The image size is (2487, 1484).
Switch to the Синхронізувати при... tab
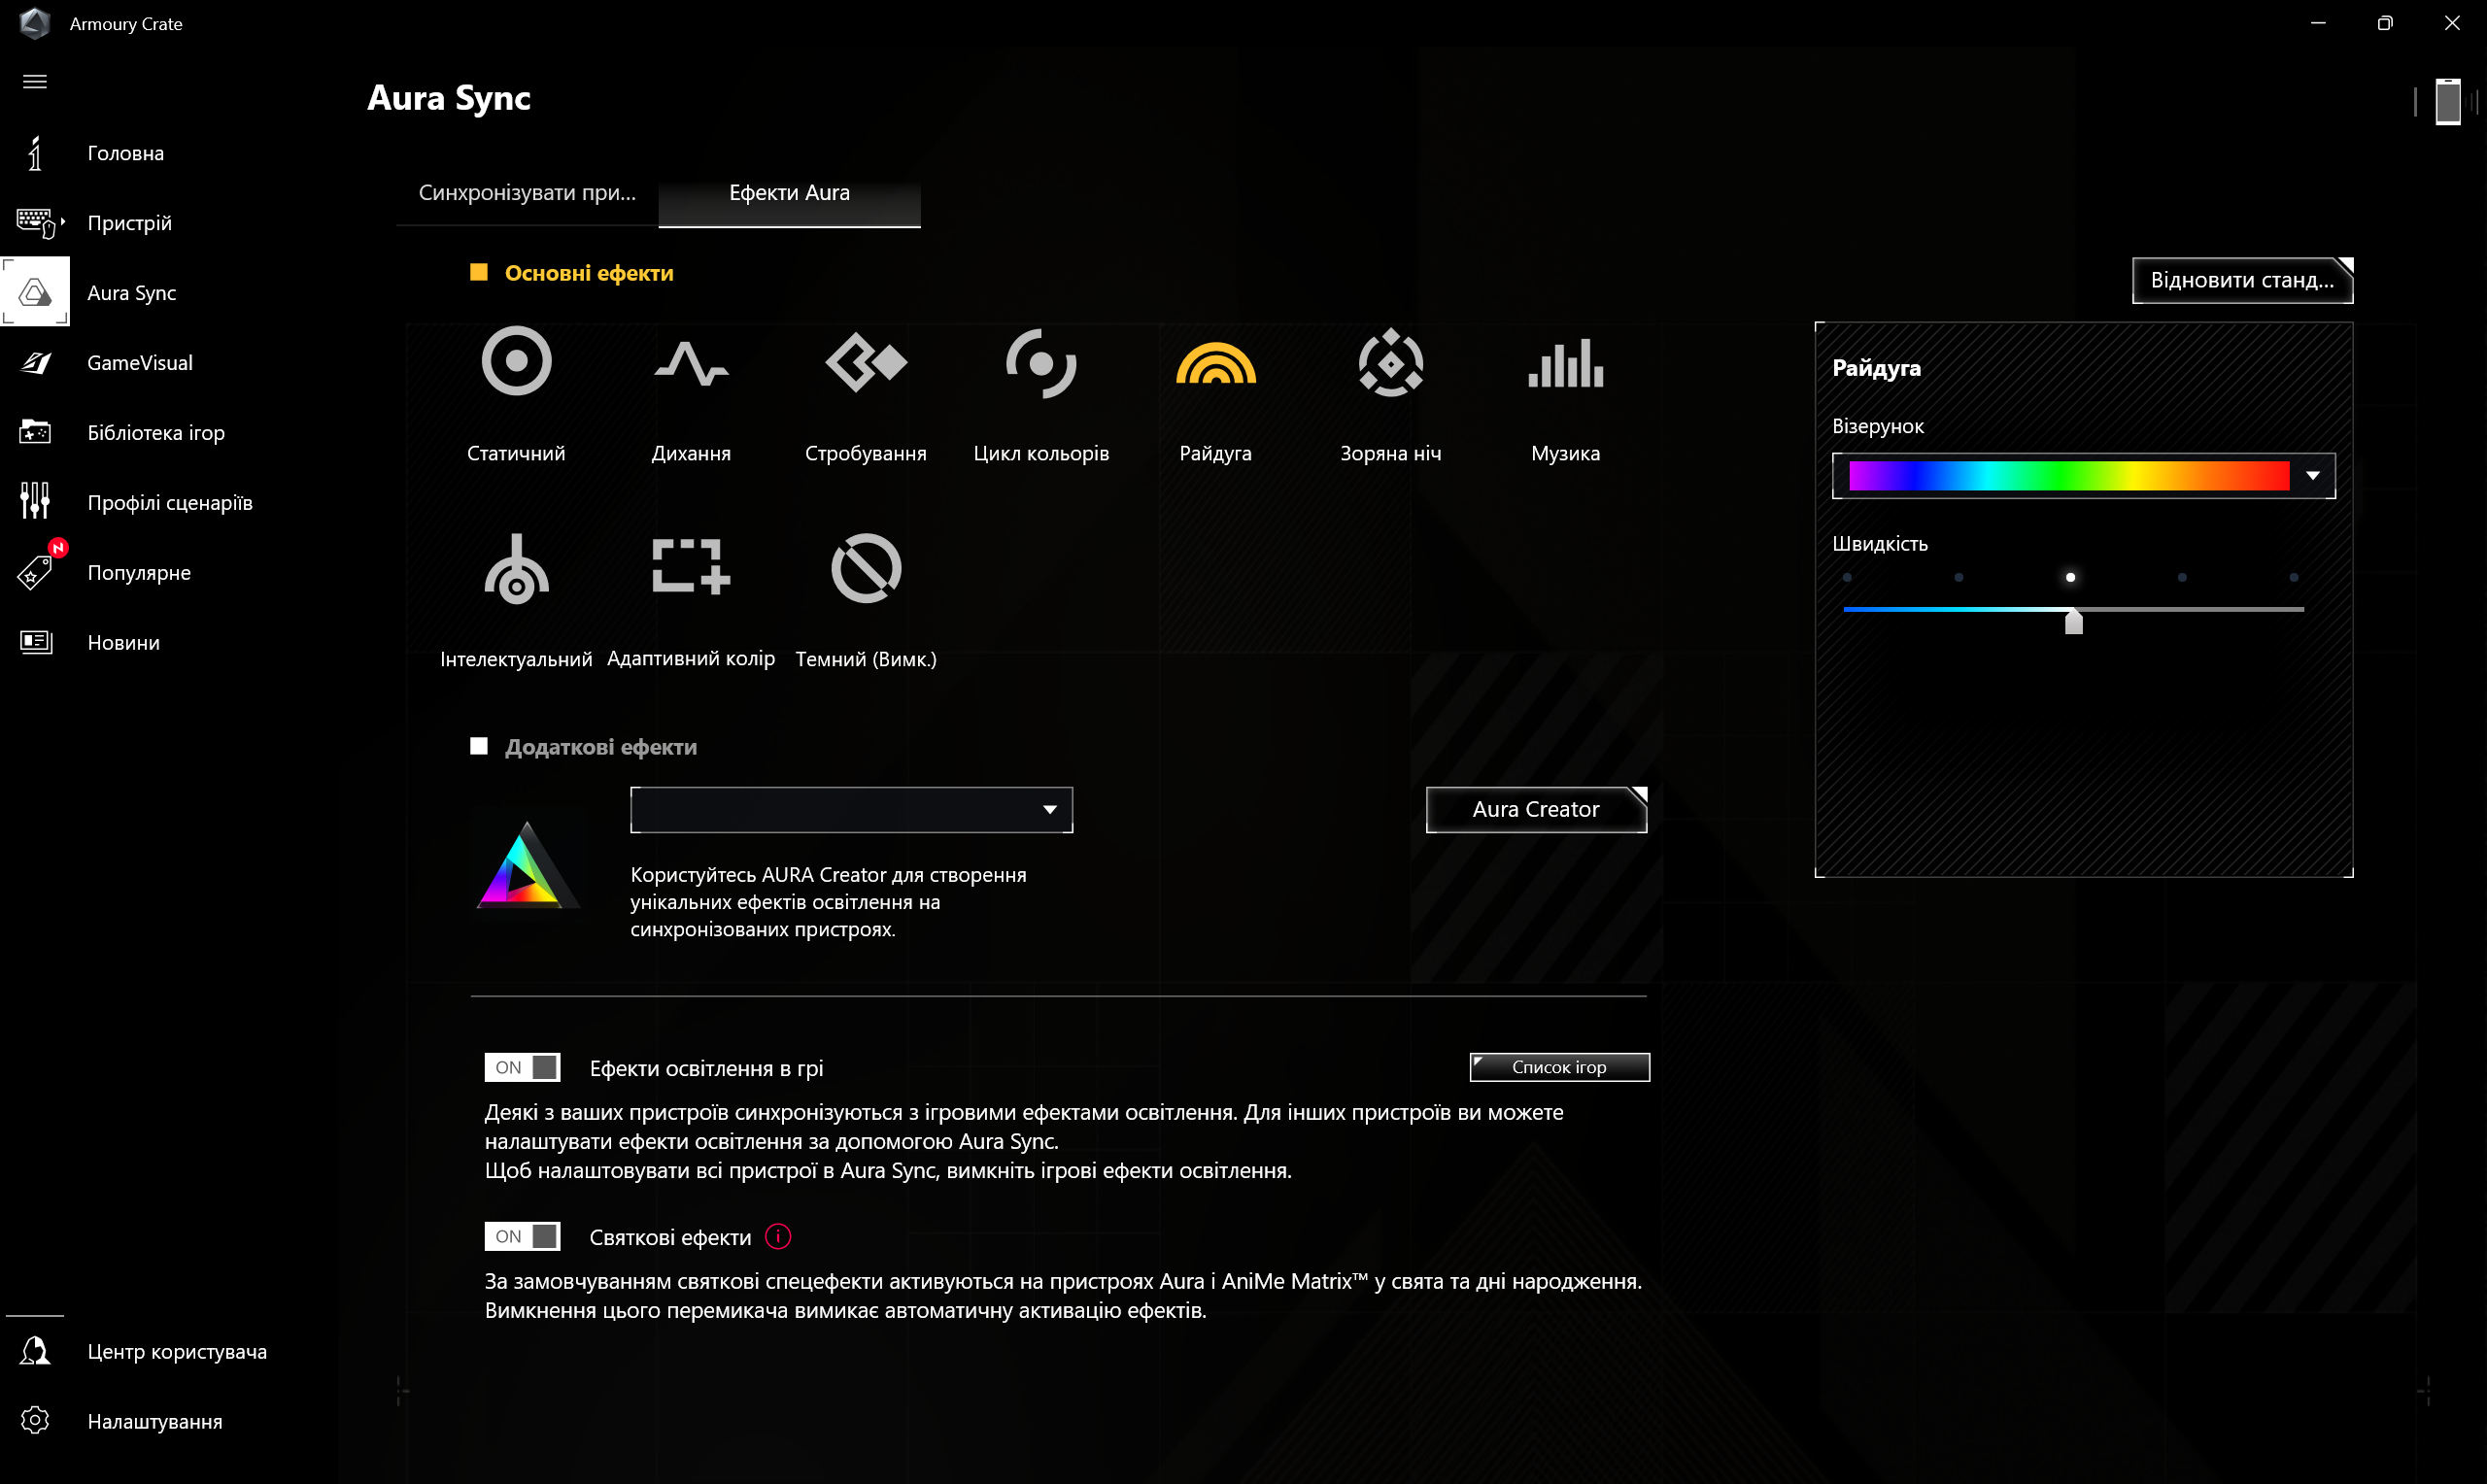coord(527,193)
